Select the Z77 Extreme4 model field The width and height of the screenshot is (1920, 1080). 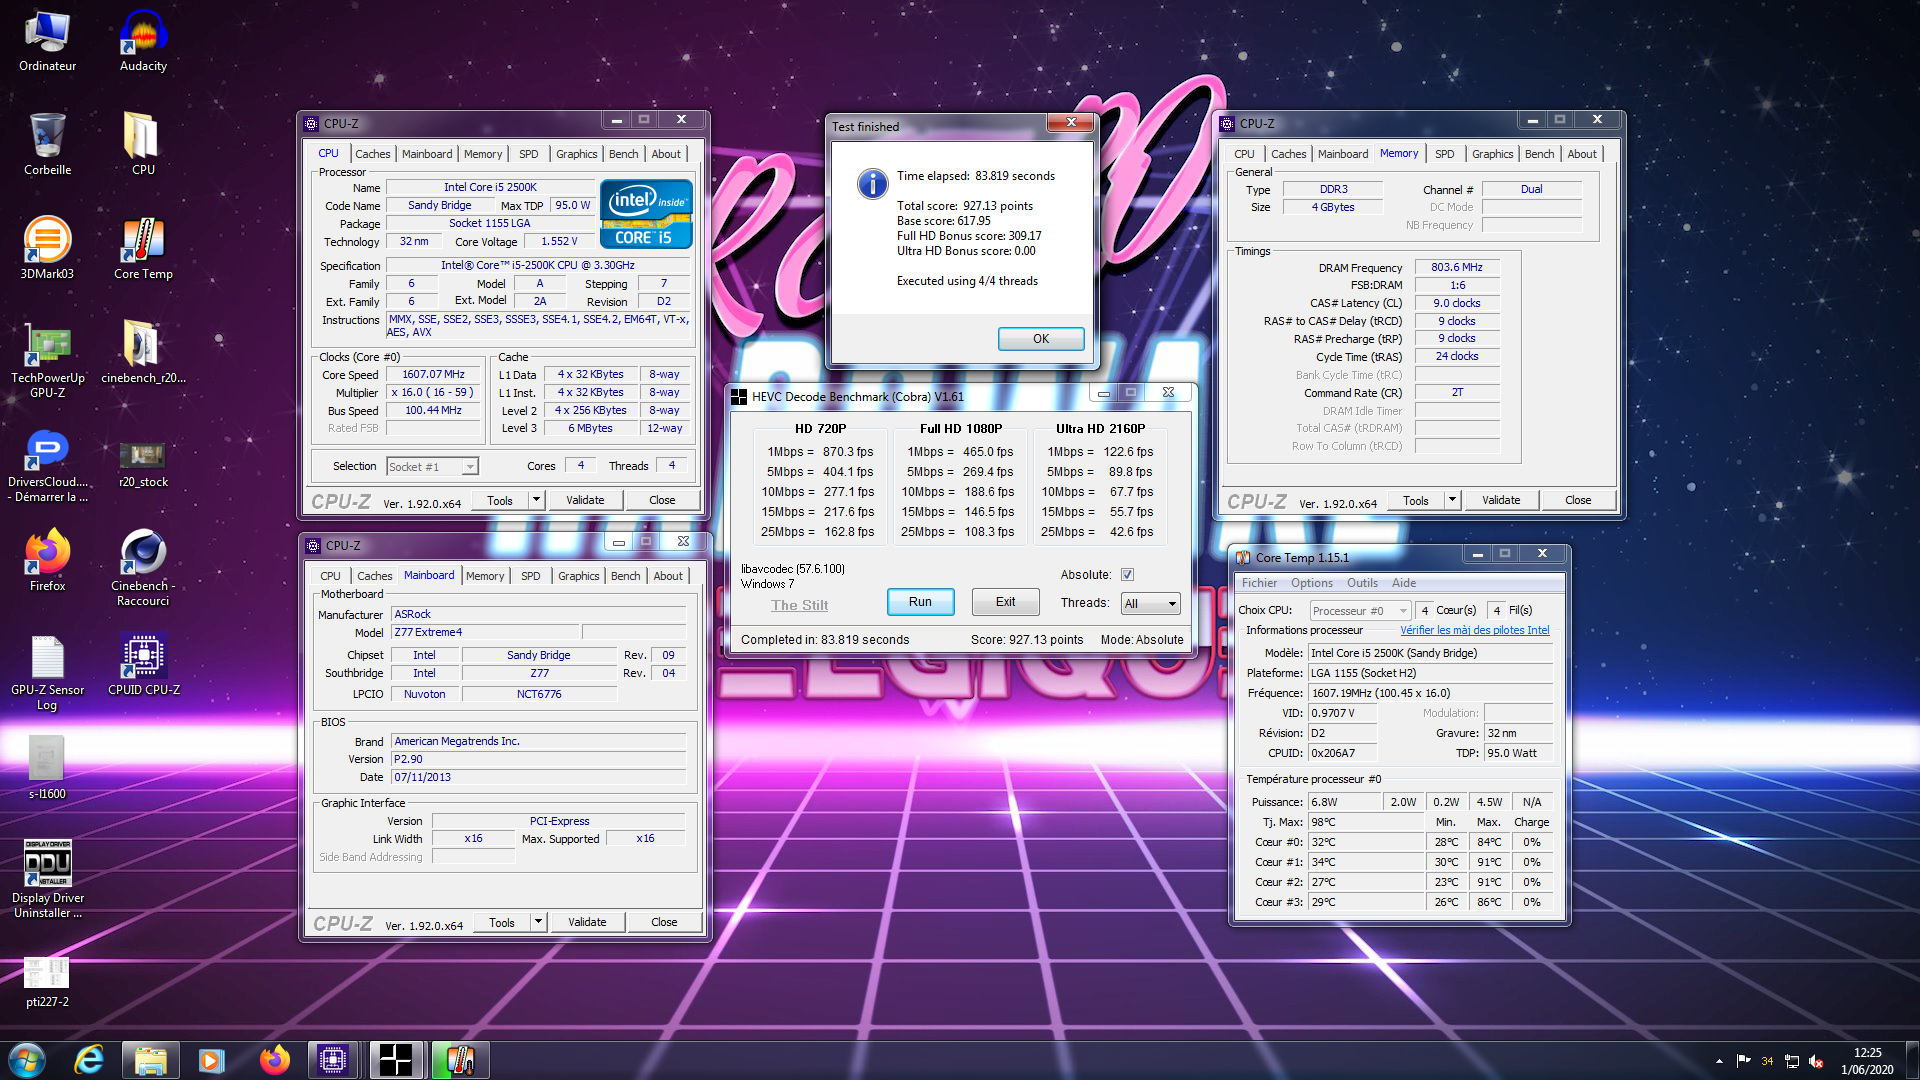coord(485,633)
